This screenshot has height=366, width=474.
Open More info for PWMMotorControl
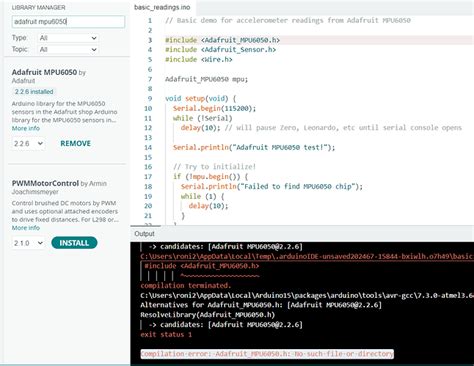pyautogui.click(x=26, y=228)
